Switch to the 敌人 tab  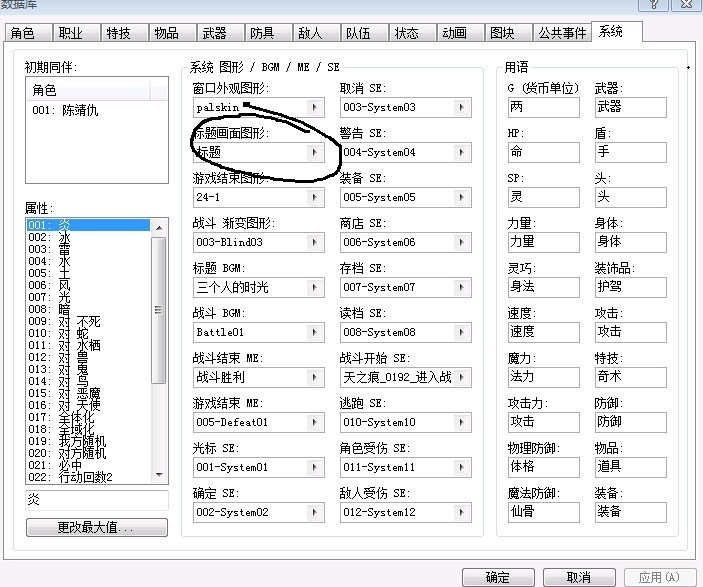pyautogui.click(x=317, y=33)
